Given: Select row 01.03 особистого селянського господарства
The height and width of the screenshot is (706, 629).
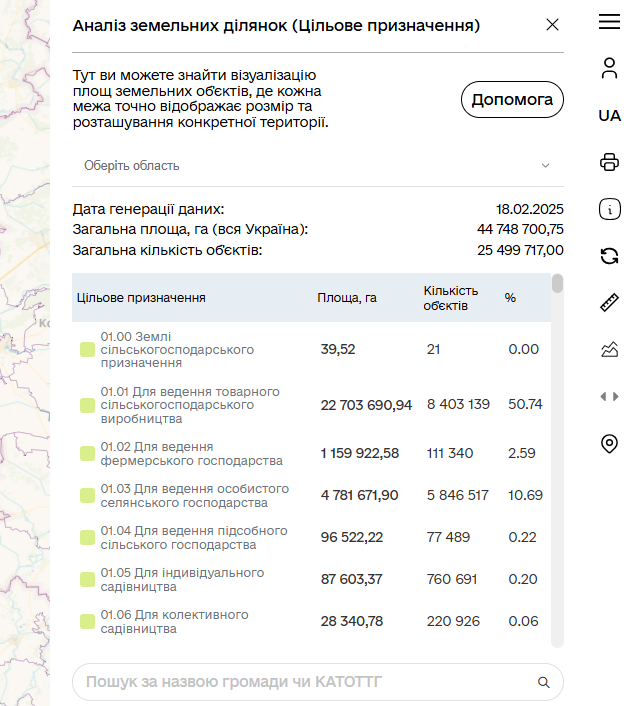Looking at the screenshot, I should point(311,495).
